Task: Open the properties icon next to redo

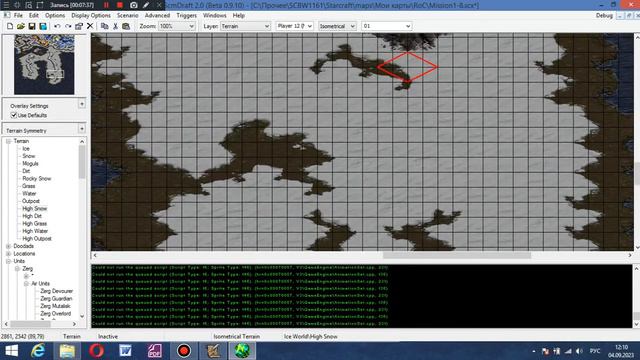Action: (x=79, y=26)
